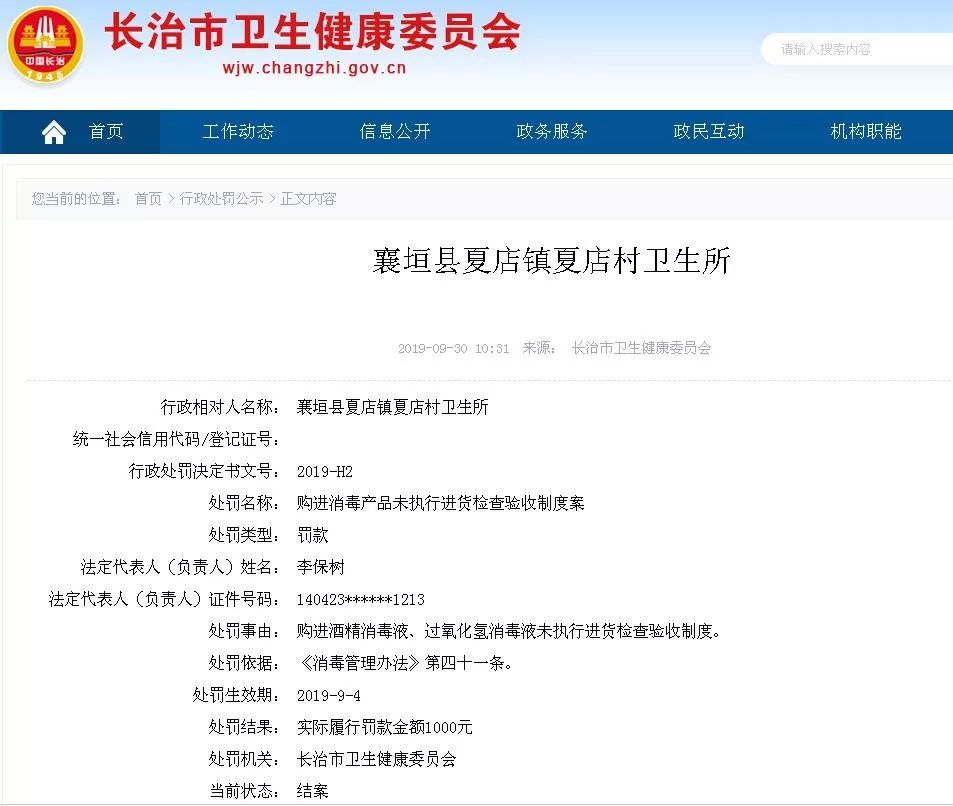Open the 政民互动 navigation tab
Screen dimensions: 953x806
click(x=709, y=131)
